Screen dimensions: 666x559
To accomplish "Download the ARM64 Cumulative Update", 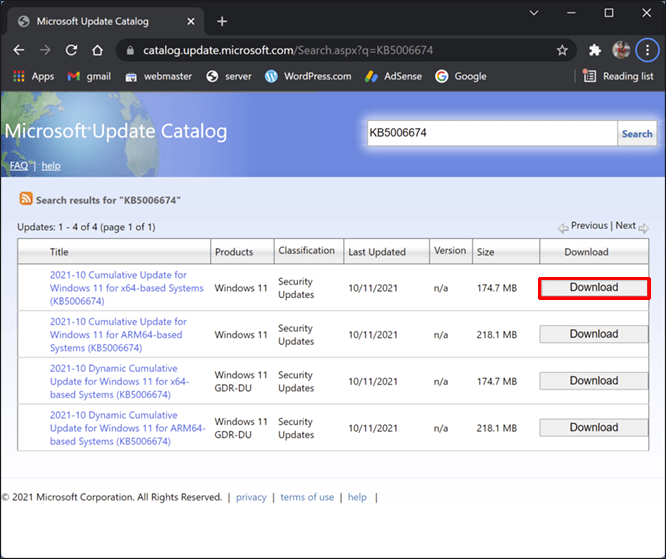I will (x=594, y=334).
